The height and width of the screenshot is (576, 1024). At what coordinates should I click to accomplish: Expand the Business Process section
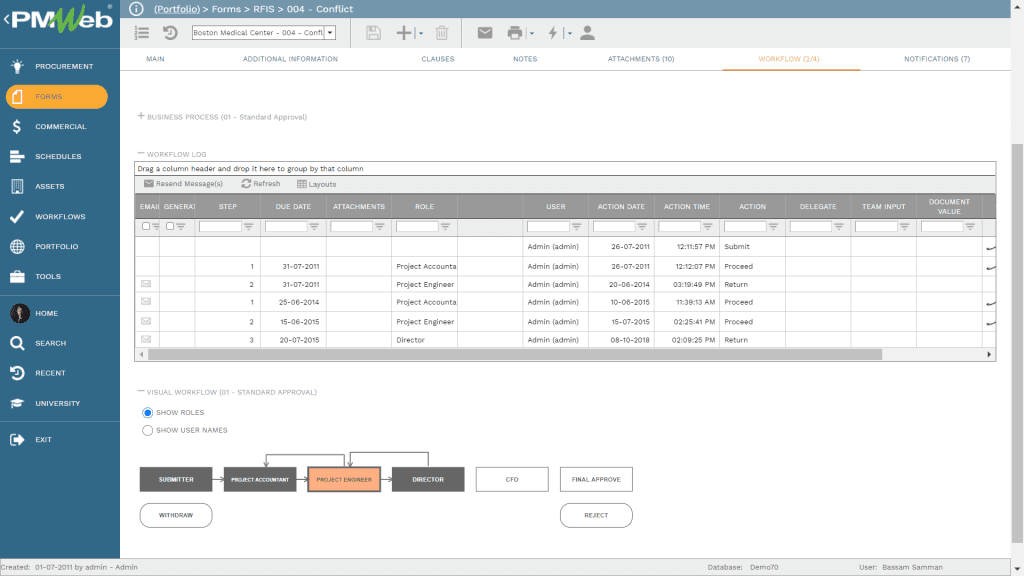coord(140,116)
